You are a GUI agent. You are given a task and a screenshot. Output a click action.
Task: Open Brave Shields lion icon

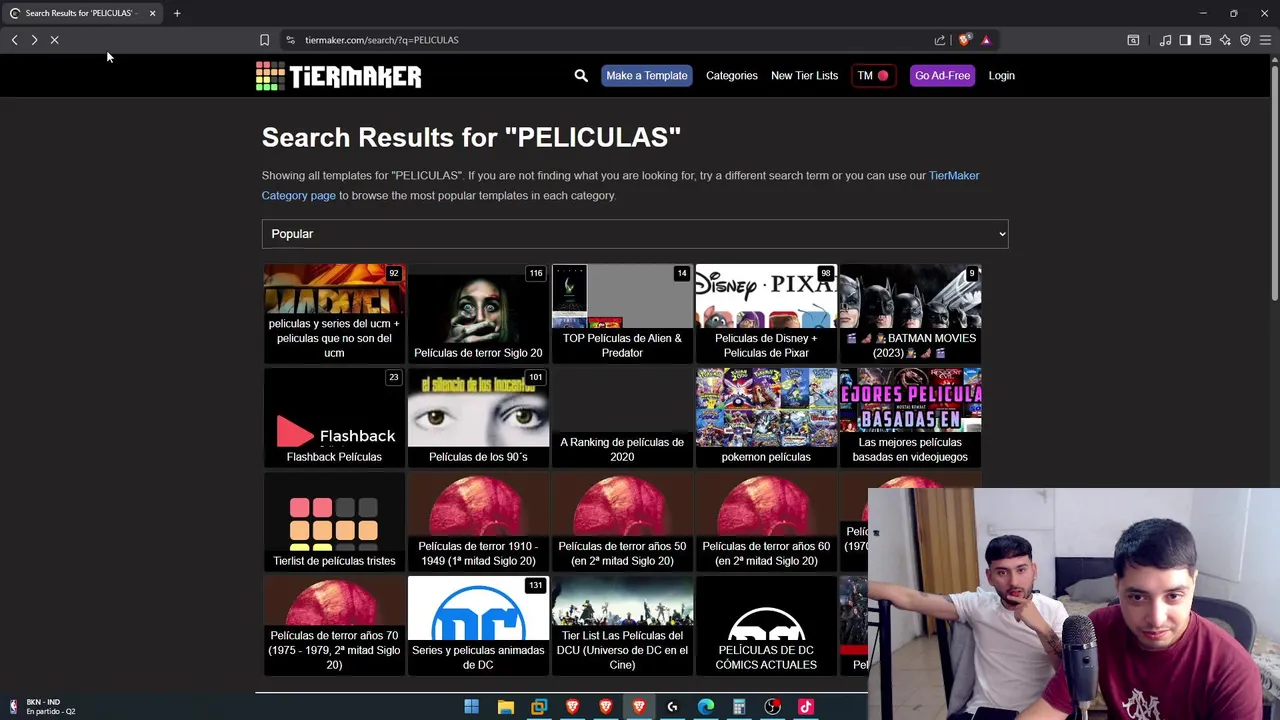tap(964, 40)
